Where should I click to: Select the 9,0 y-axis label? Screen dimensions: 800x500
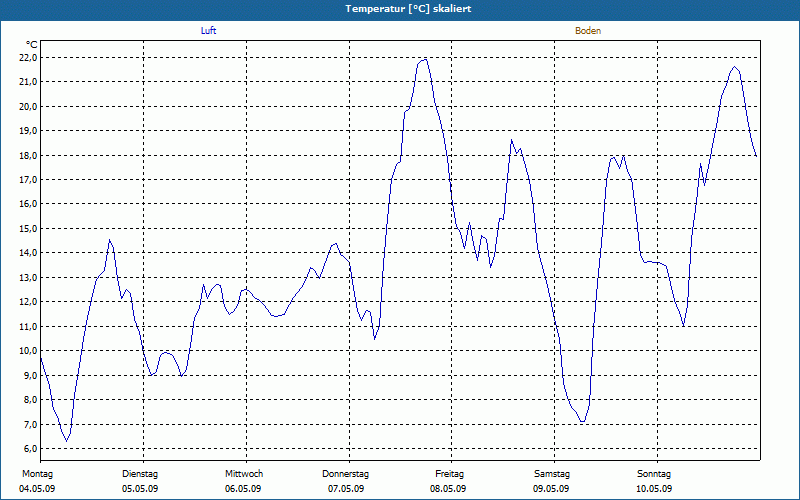click(30, 376)
